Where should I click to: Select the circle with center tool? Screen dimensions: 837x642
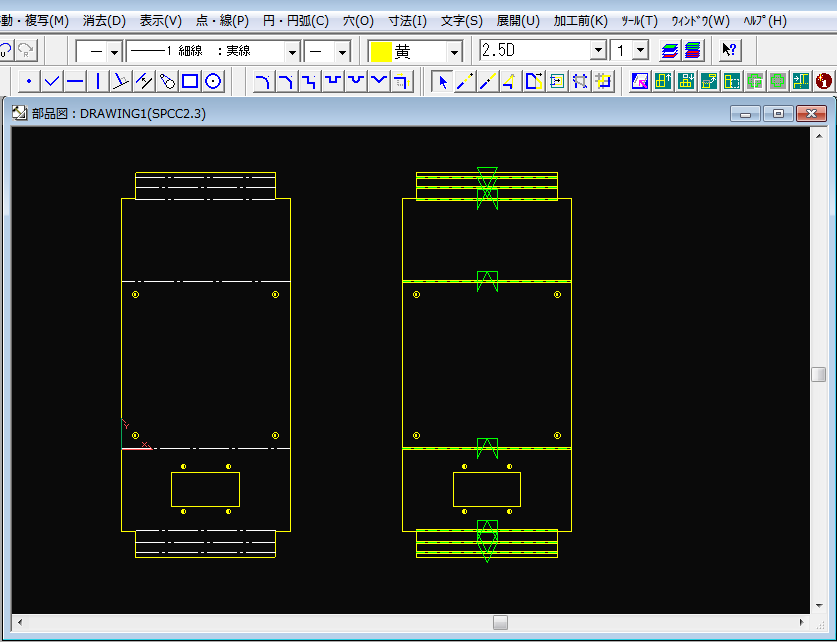click(213, 82)
